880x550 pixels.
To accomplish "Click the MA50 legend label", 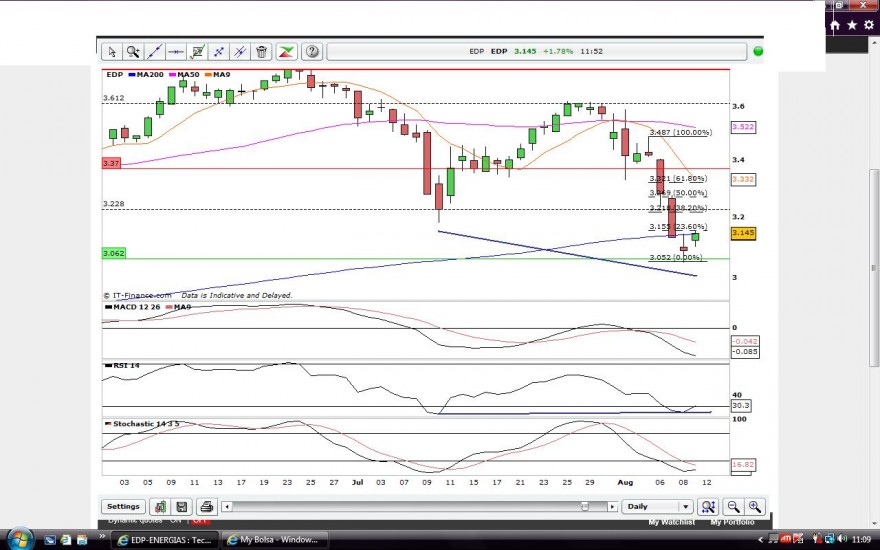I will pos(184,75).
